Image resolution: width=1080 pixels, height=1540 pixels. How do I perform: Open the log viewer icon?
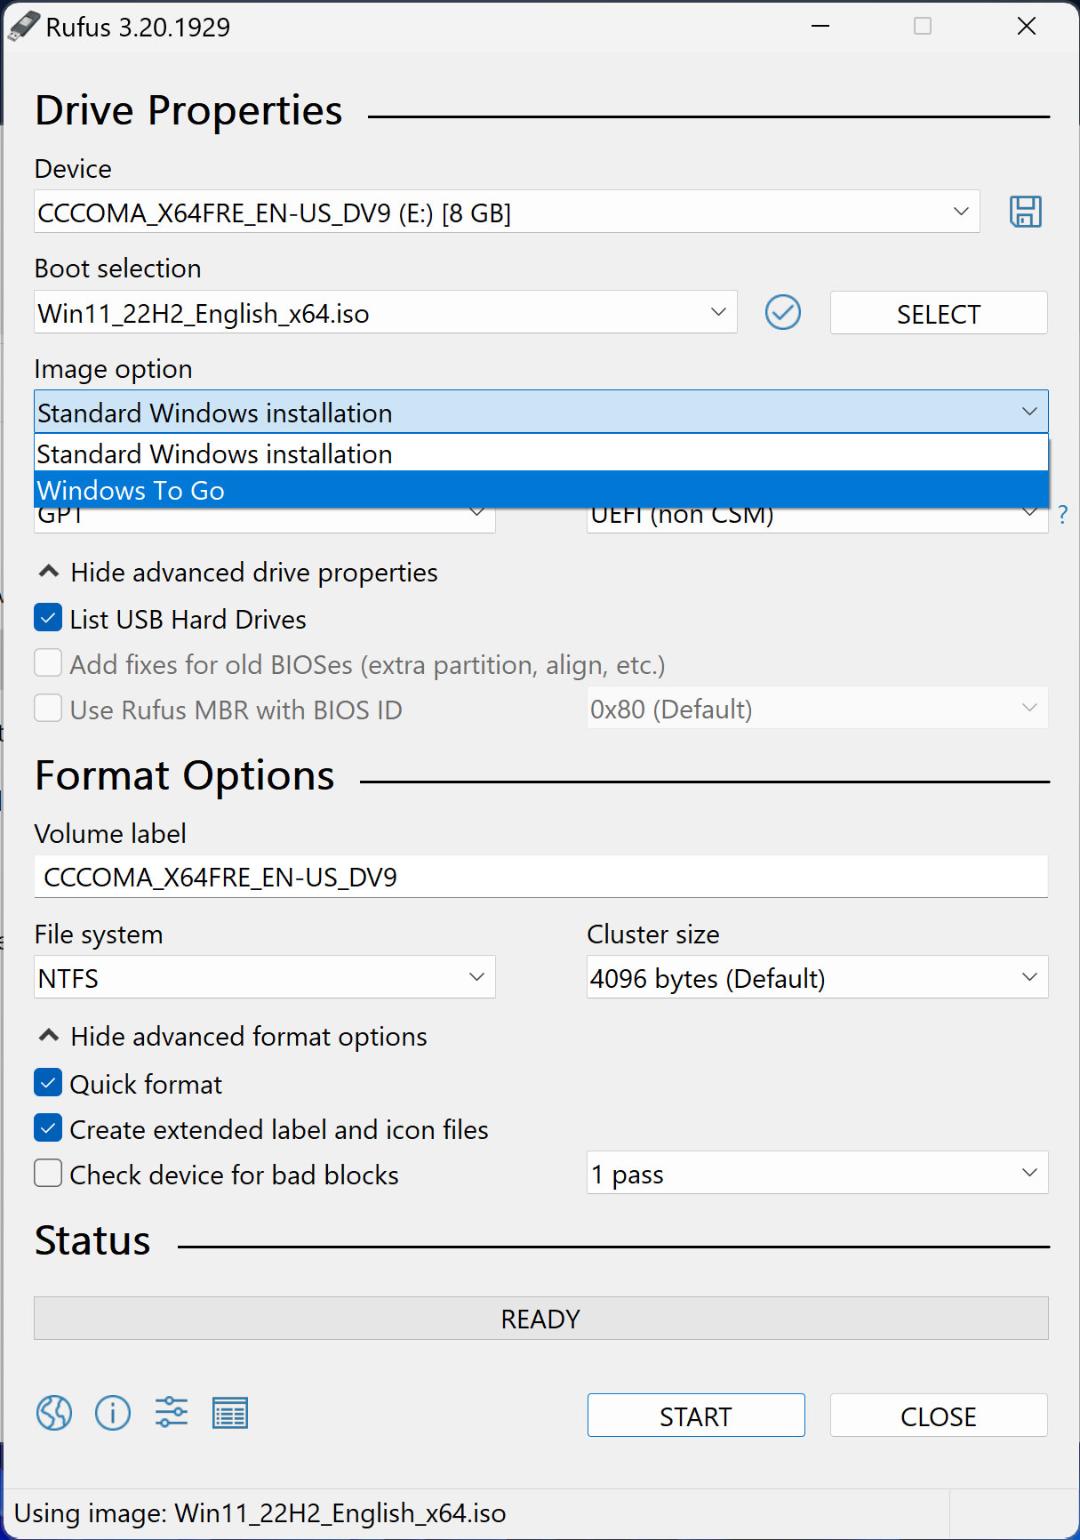click(x=230, y=1413)
